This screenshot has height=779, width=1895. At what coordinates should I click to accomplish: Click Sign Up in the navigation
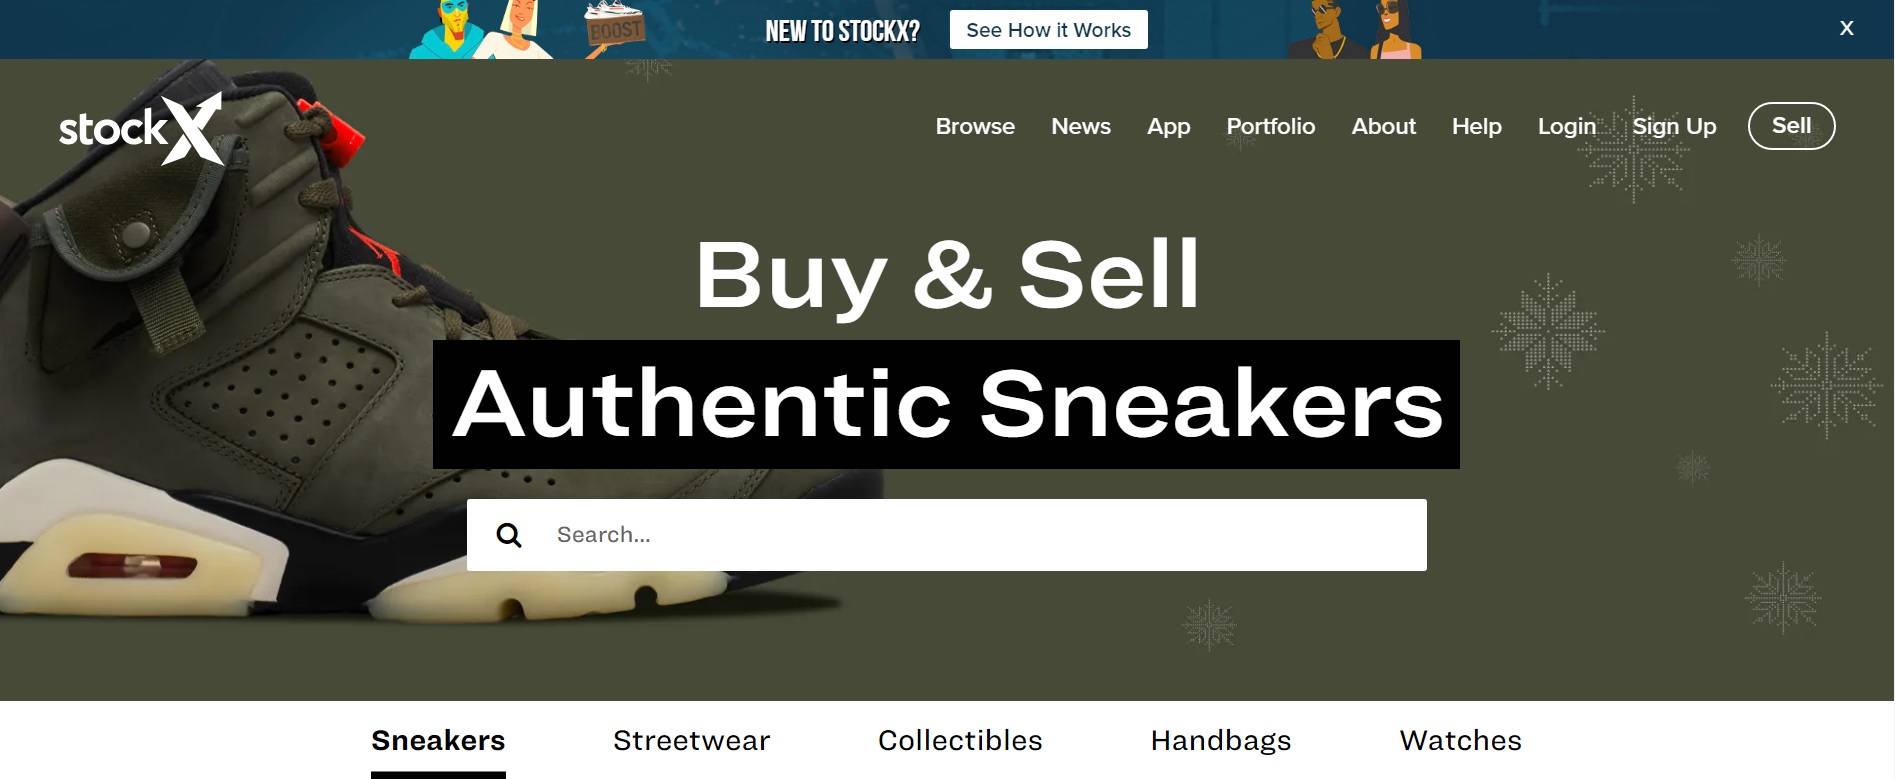click(x=1674, y=127)
